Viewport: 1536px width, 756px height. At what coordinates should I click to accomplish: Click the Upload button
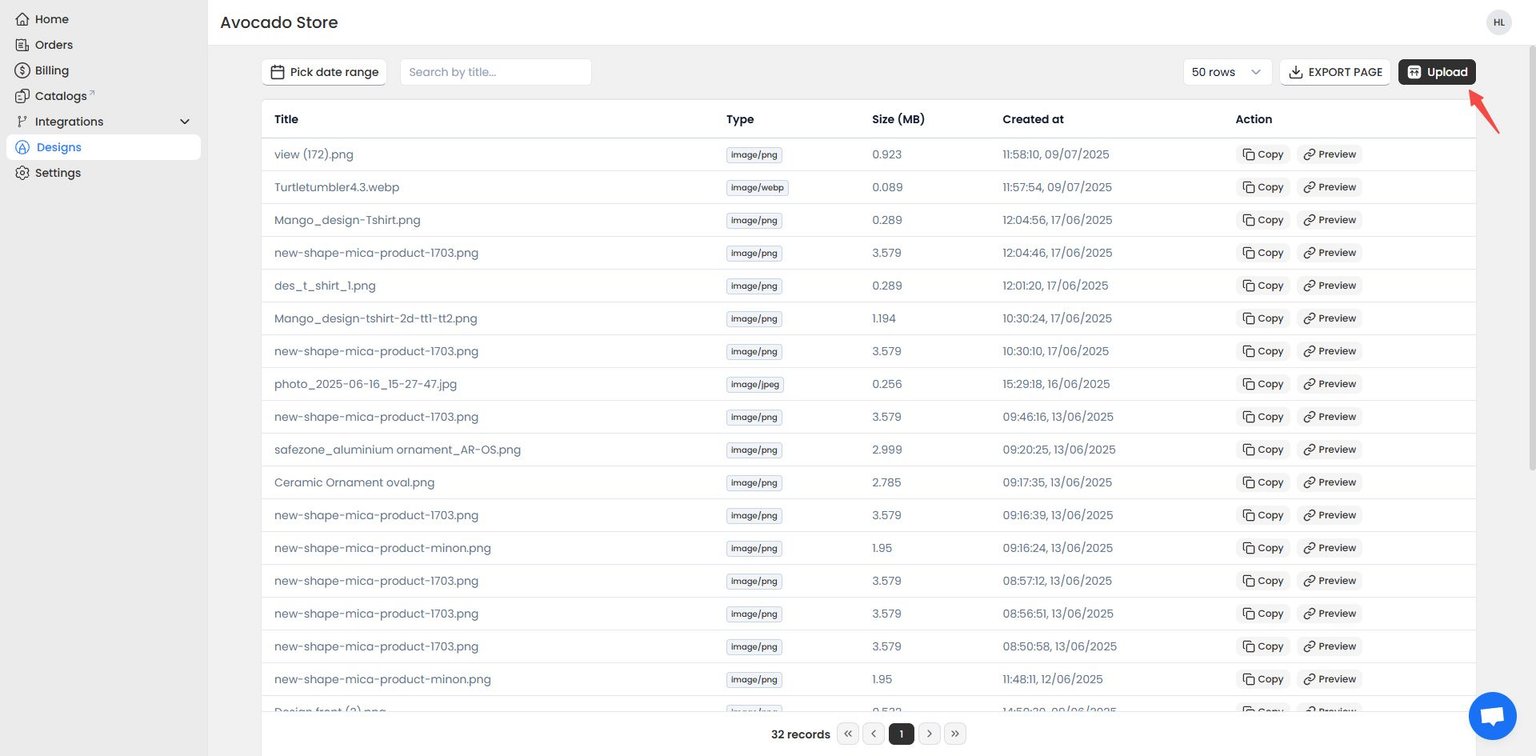[1437, 72]
